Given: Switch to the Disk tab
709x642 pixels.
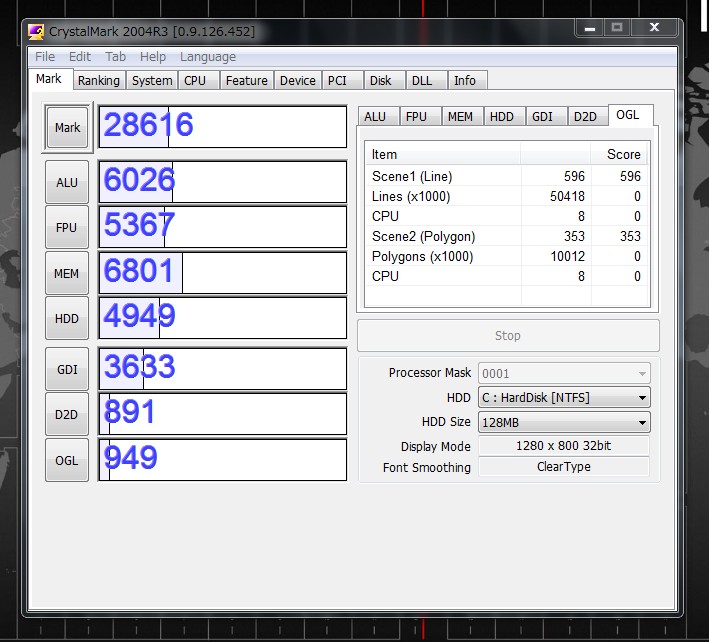Looking at the screenshot, I should point(384,80).
